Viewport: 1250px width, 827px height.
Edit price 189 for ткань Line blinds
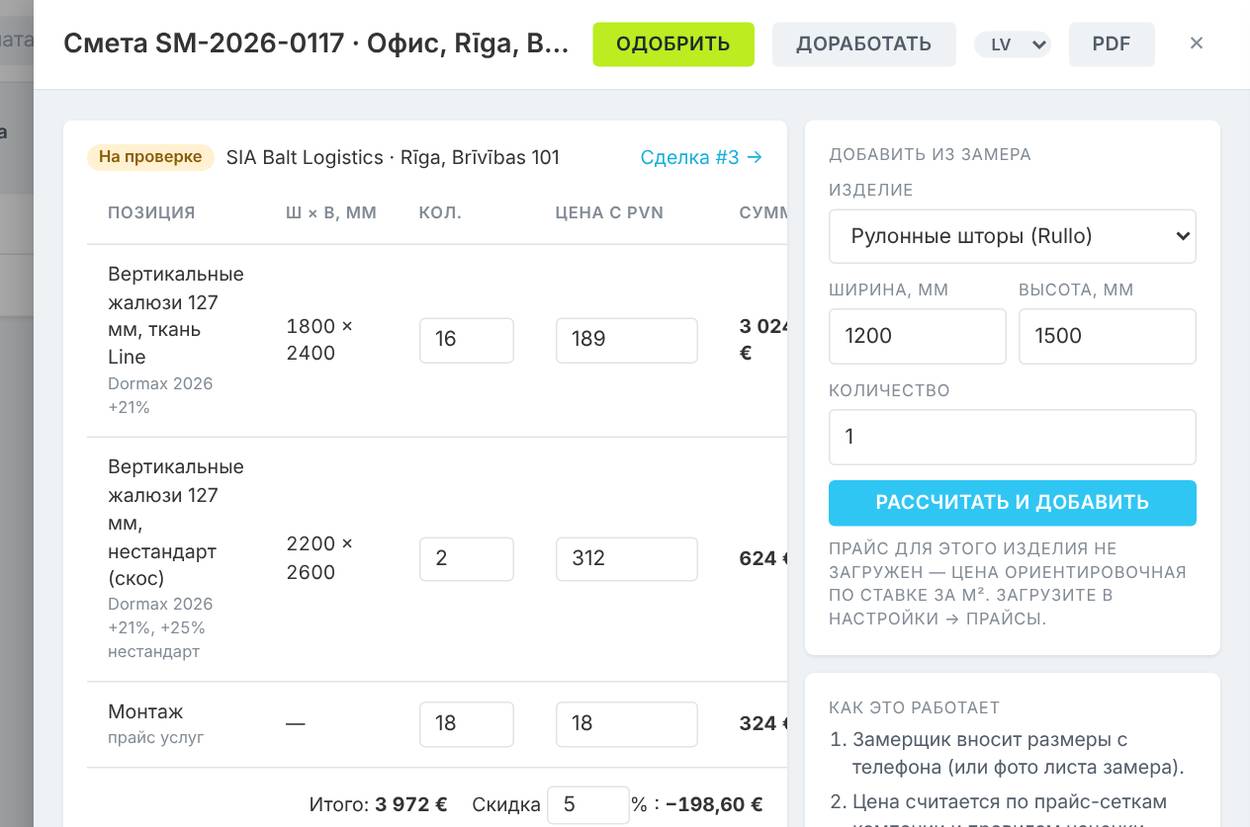[626, 339]
